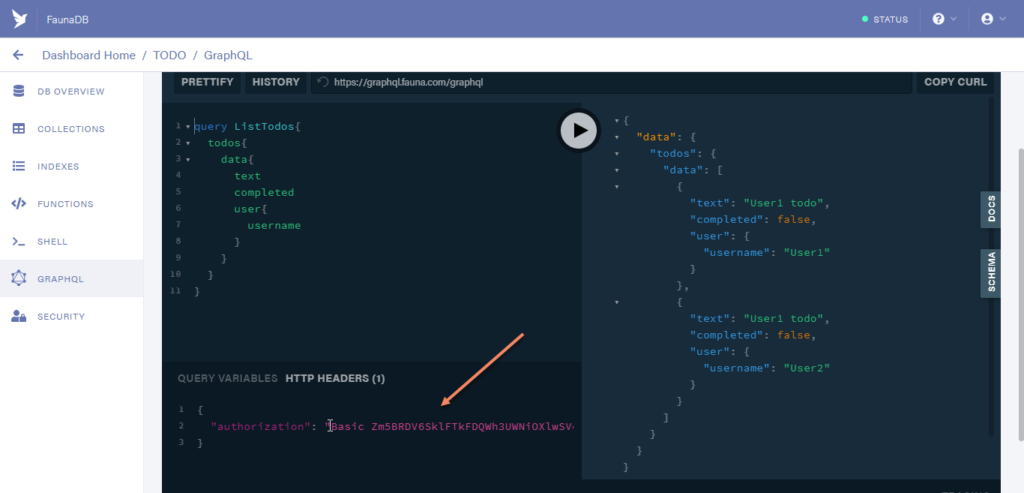
Task: Open Functions in the sidebar
Action: click(71, 204)
